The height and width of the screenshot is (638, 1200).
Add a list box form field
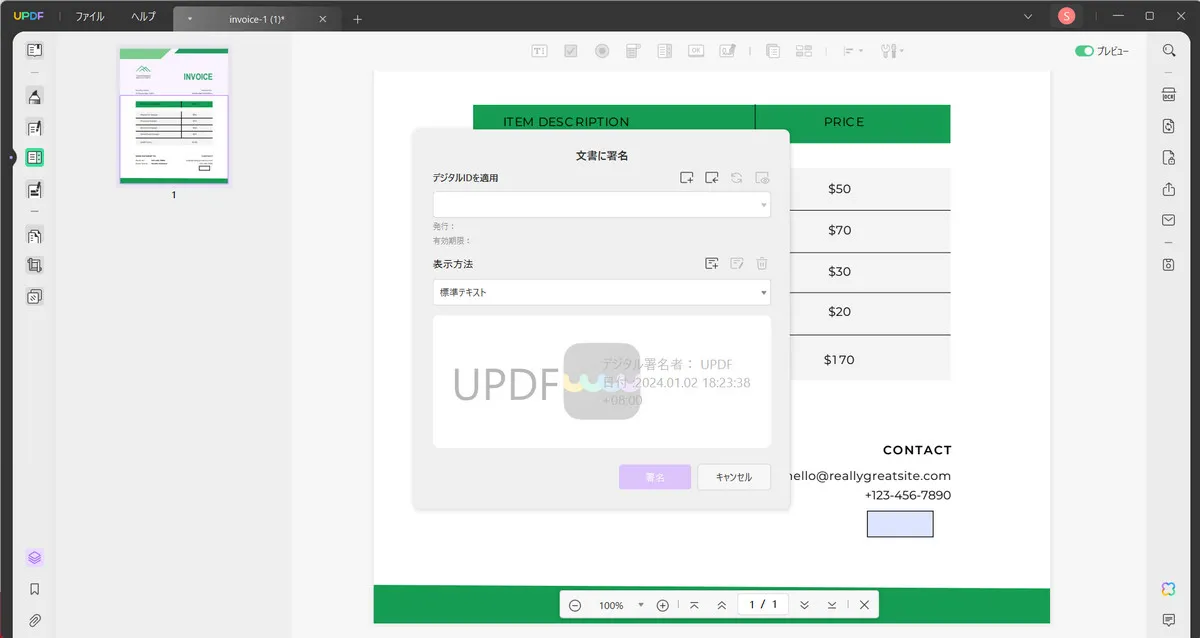664,51
